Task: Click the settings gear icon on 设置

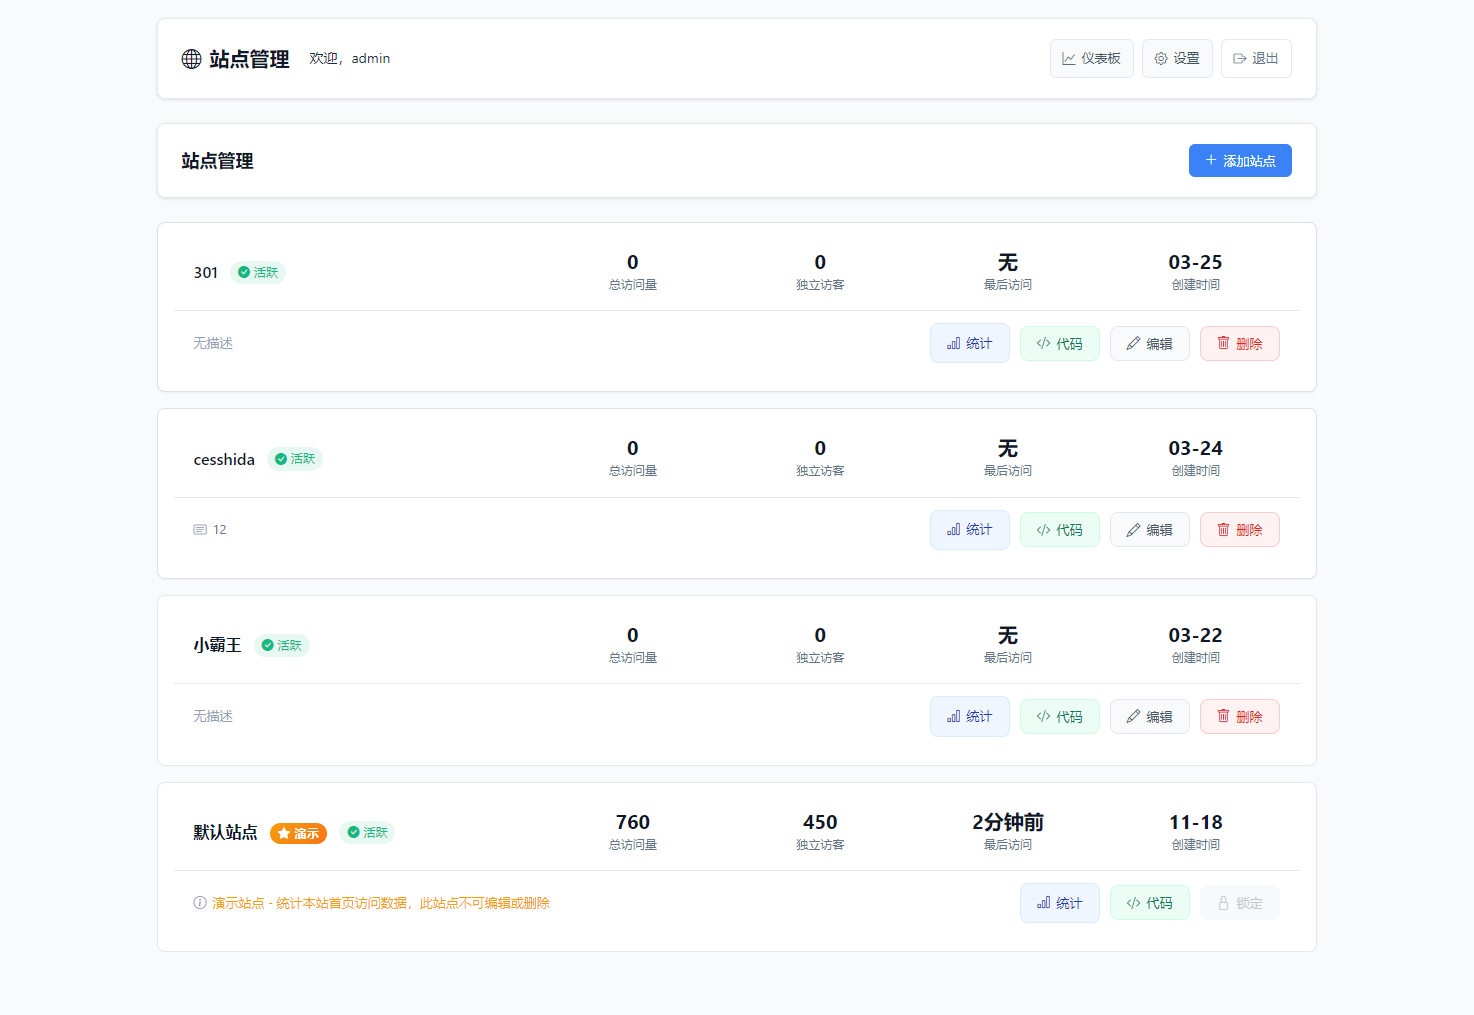Action: pos(1159,58)
